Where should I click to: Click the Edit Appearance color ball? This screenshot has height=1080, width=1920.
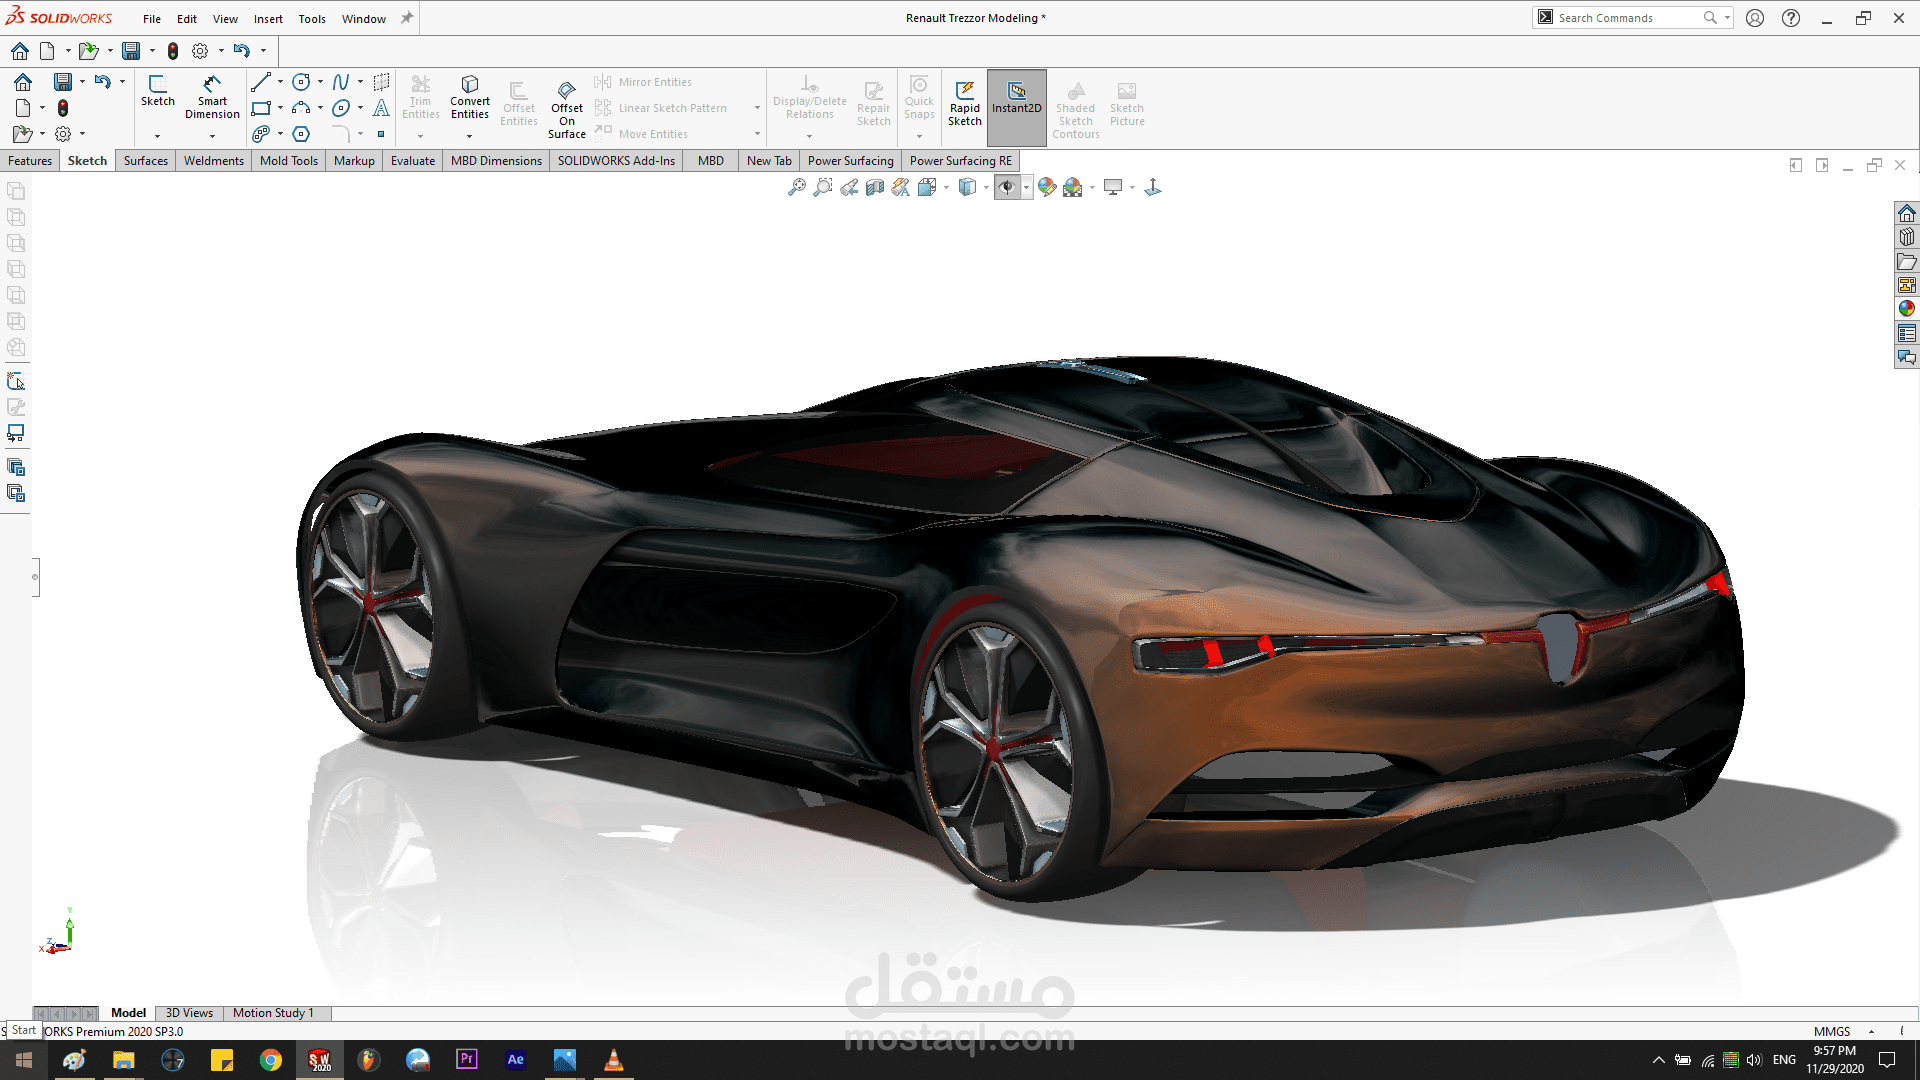click(1046, 187)
